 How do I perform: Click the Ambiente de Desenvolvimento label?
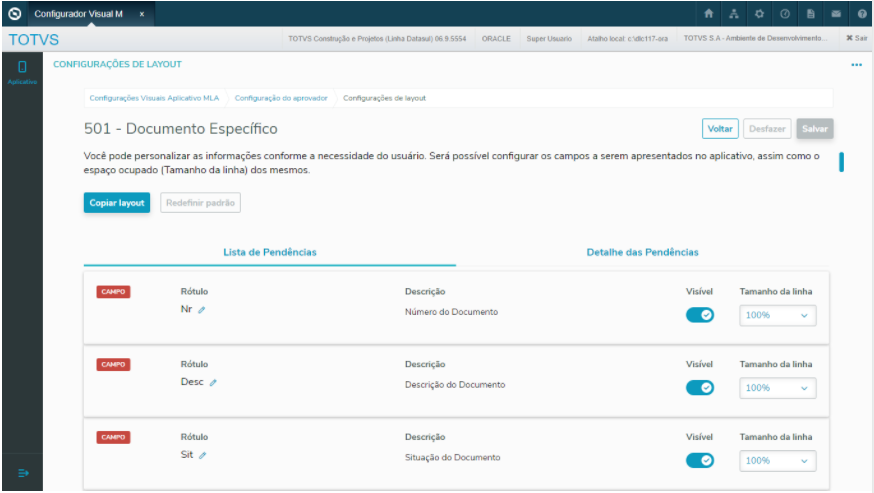[x=755, y=38]
